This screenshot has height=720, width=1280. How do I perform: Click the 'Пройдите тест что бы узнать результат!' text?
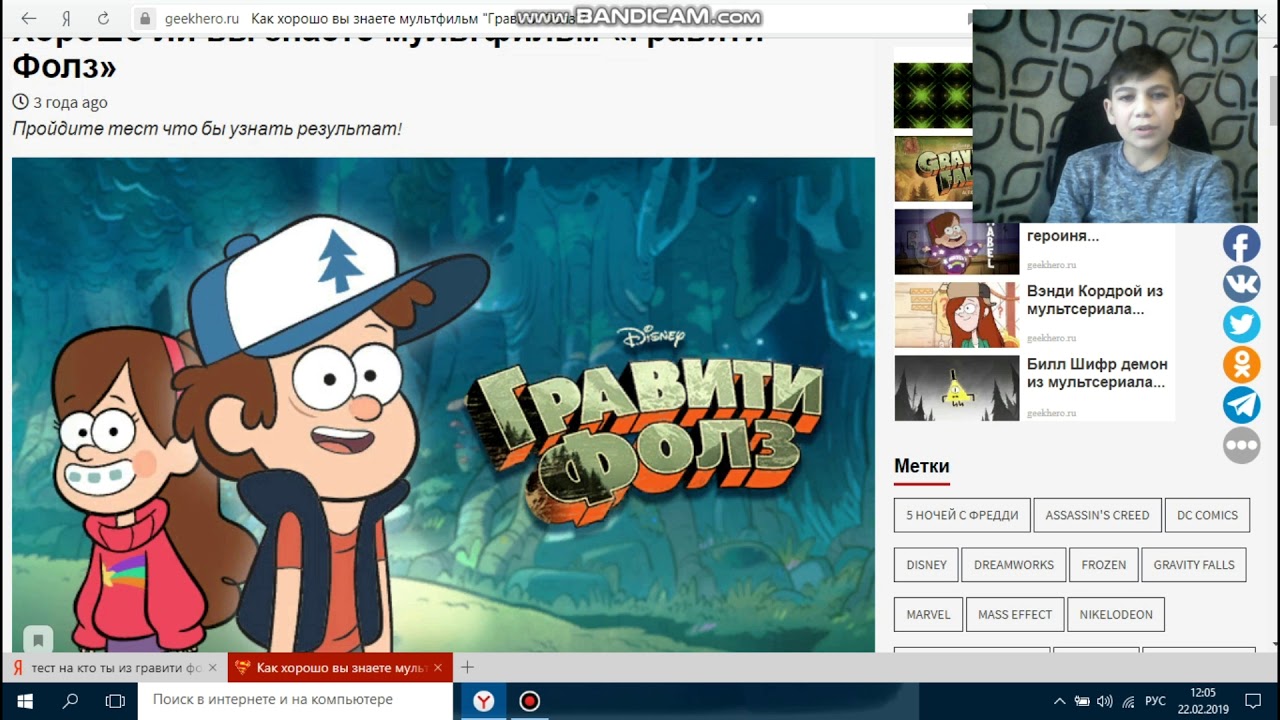(207, 129)
